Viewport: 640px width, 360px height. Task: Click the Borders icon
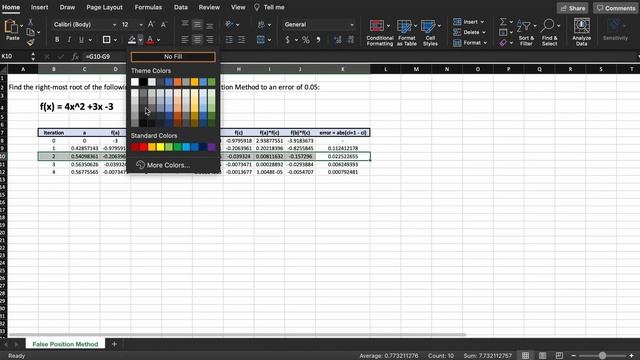(106, 40)
